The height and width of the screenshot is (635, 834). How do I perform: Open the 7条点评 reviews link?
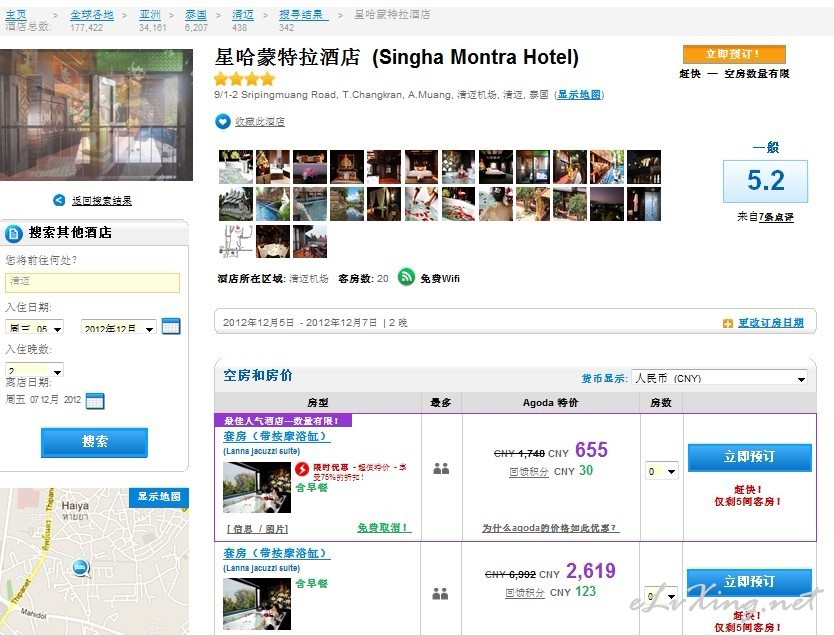tap(776, 217)
